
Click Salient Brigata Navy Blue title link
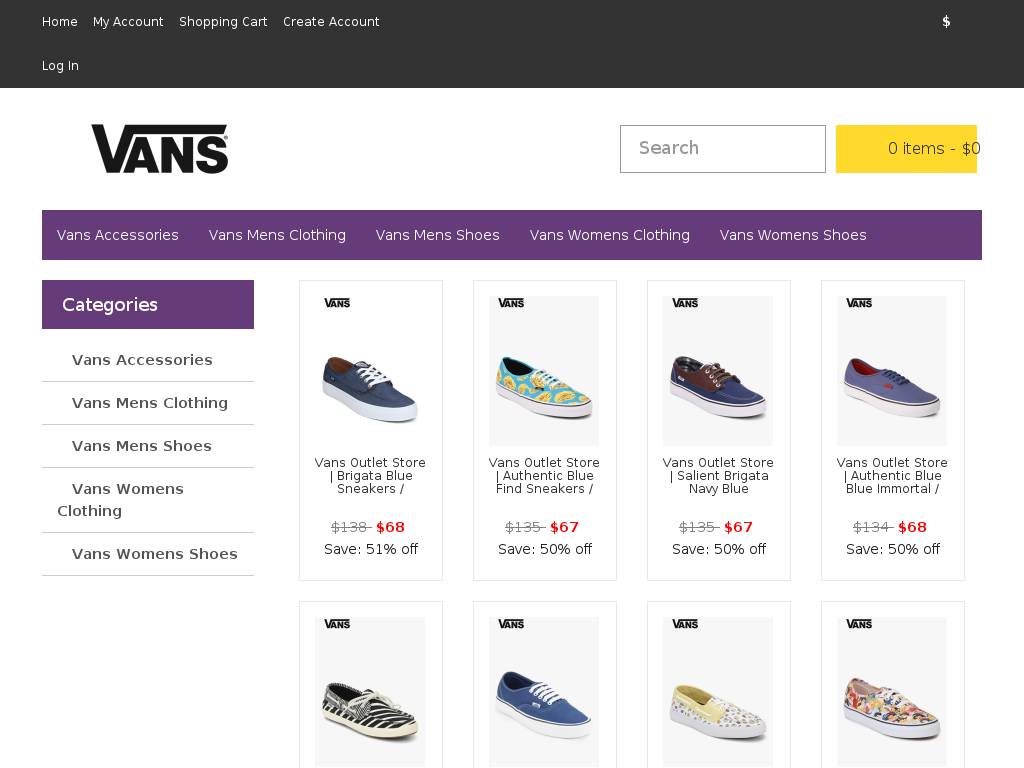718,476
